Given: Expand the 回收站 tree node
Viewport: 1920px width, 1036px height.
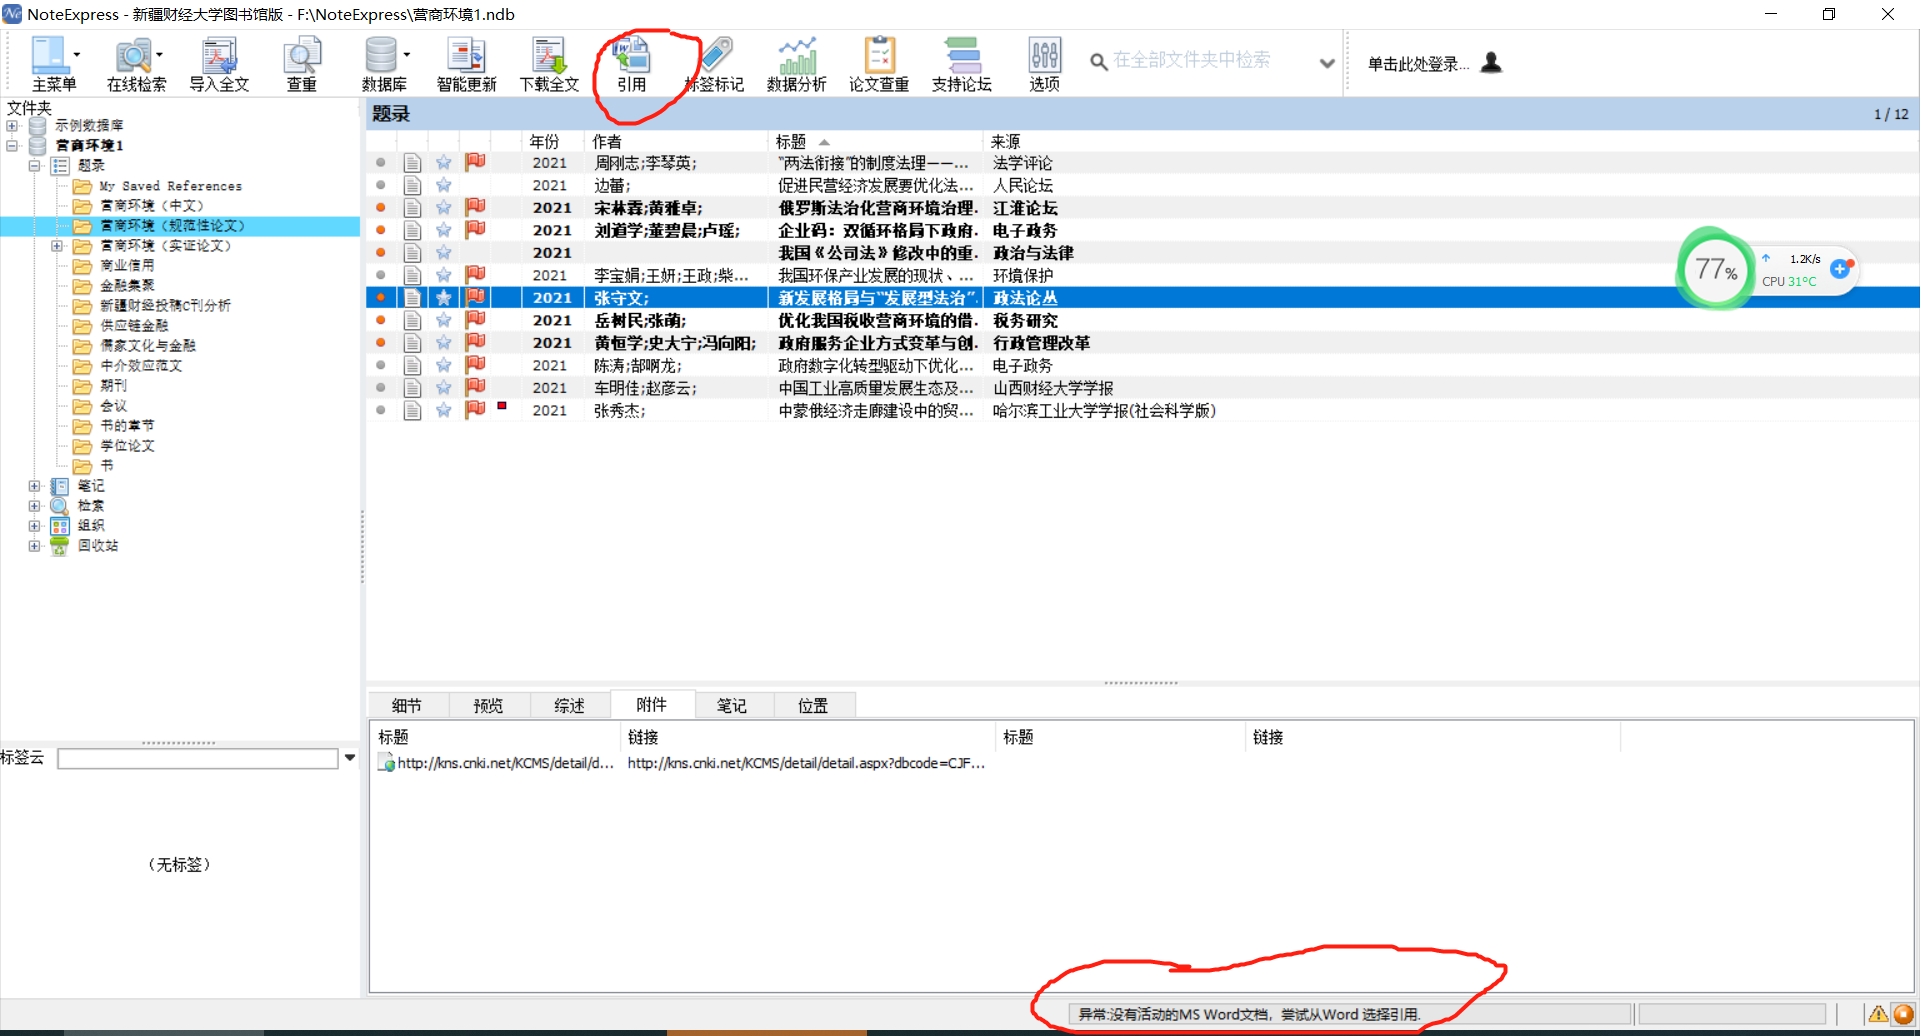Looking at the screenshot, I should [34, 546].
